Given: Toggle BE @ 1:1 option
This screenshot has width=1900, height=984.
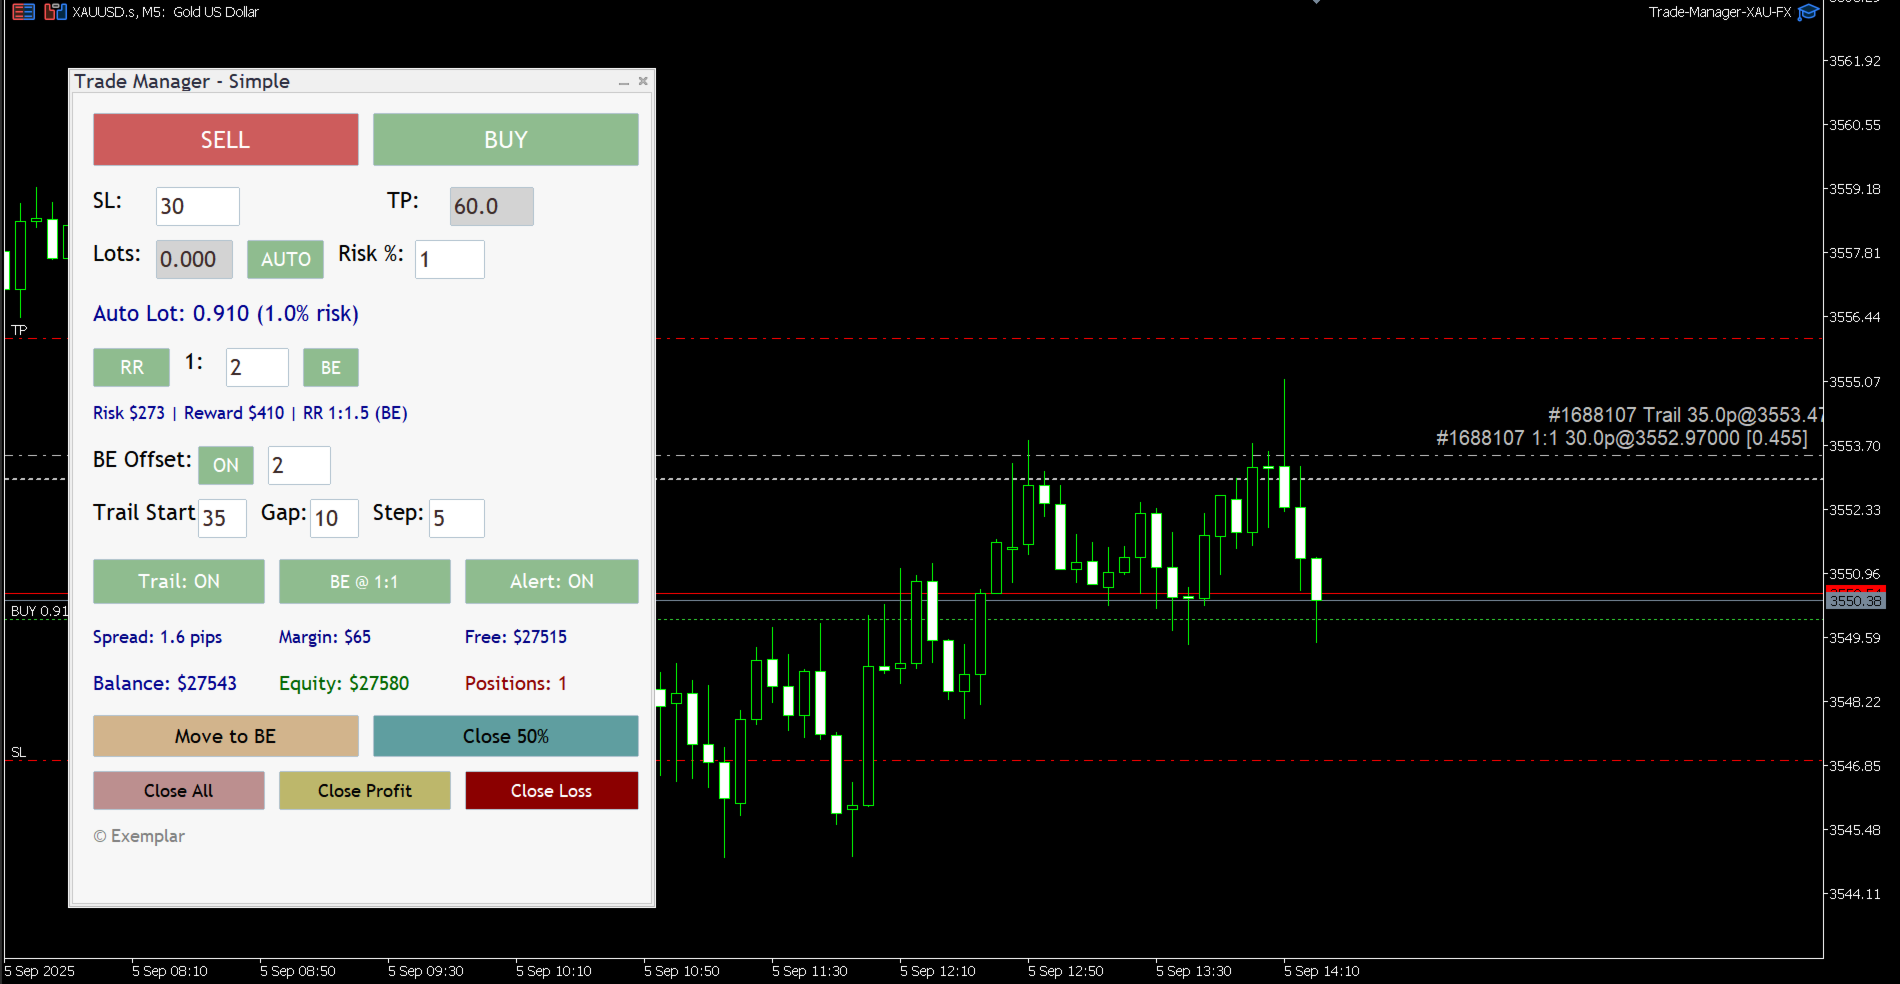Looking at the screenshot, I should pos(365,581).
